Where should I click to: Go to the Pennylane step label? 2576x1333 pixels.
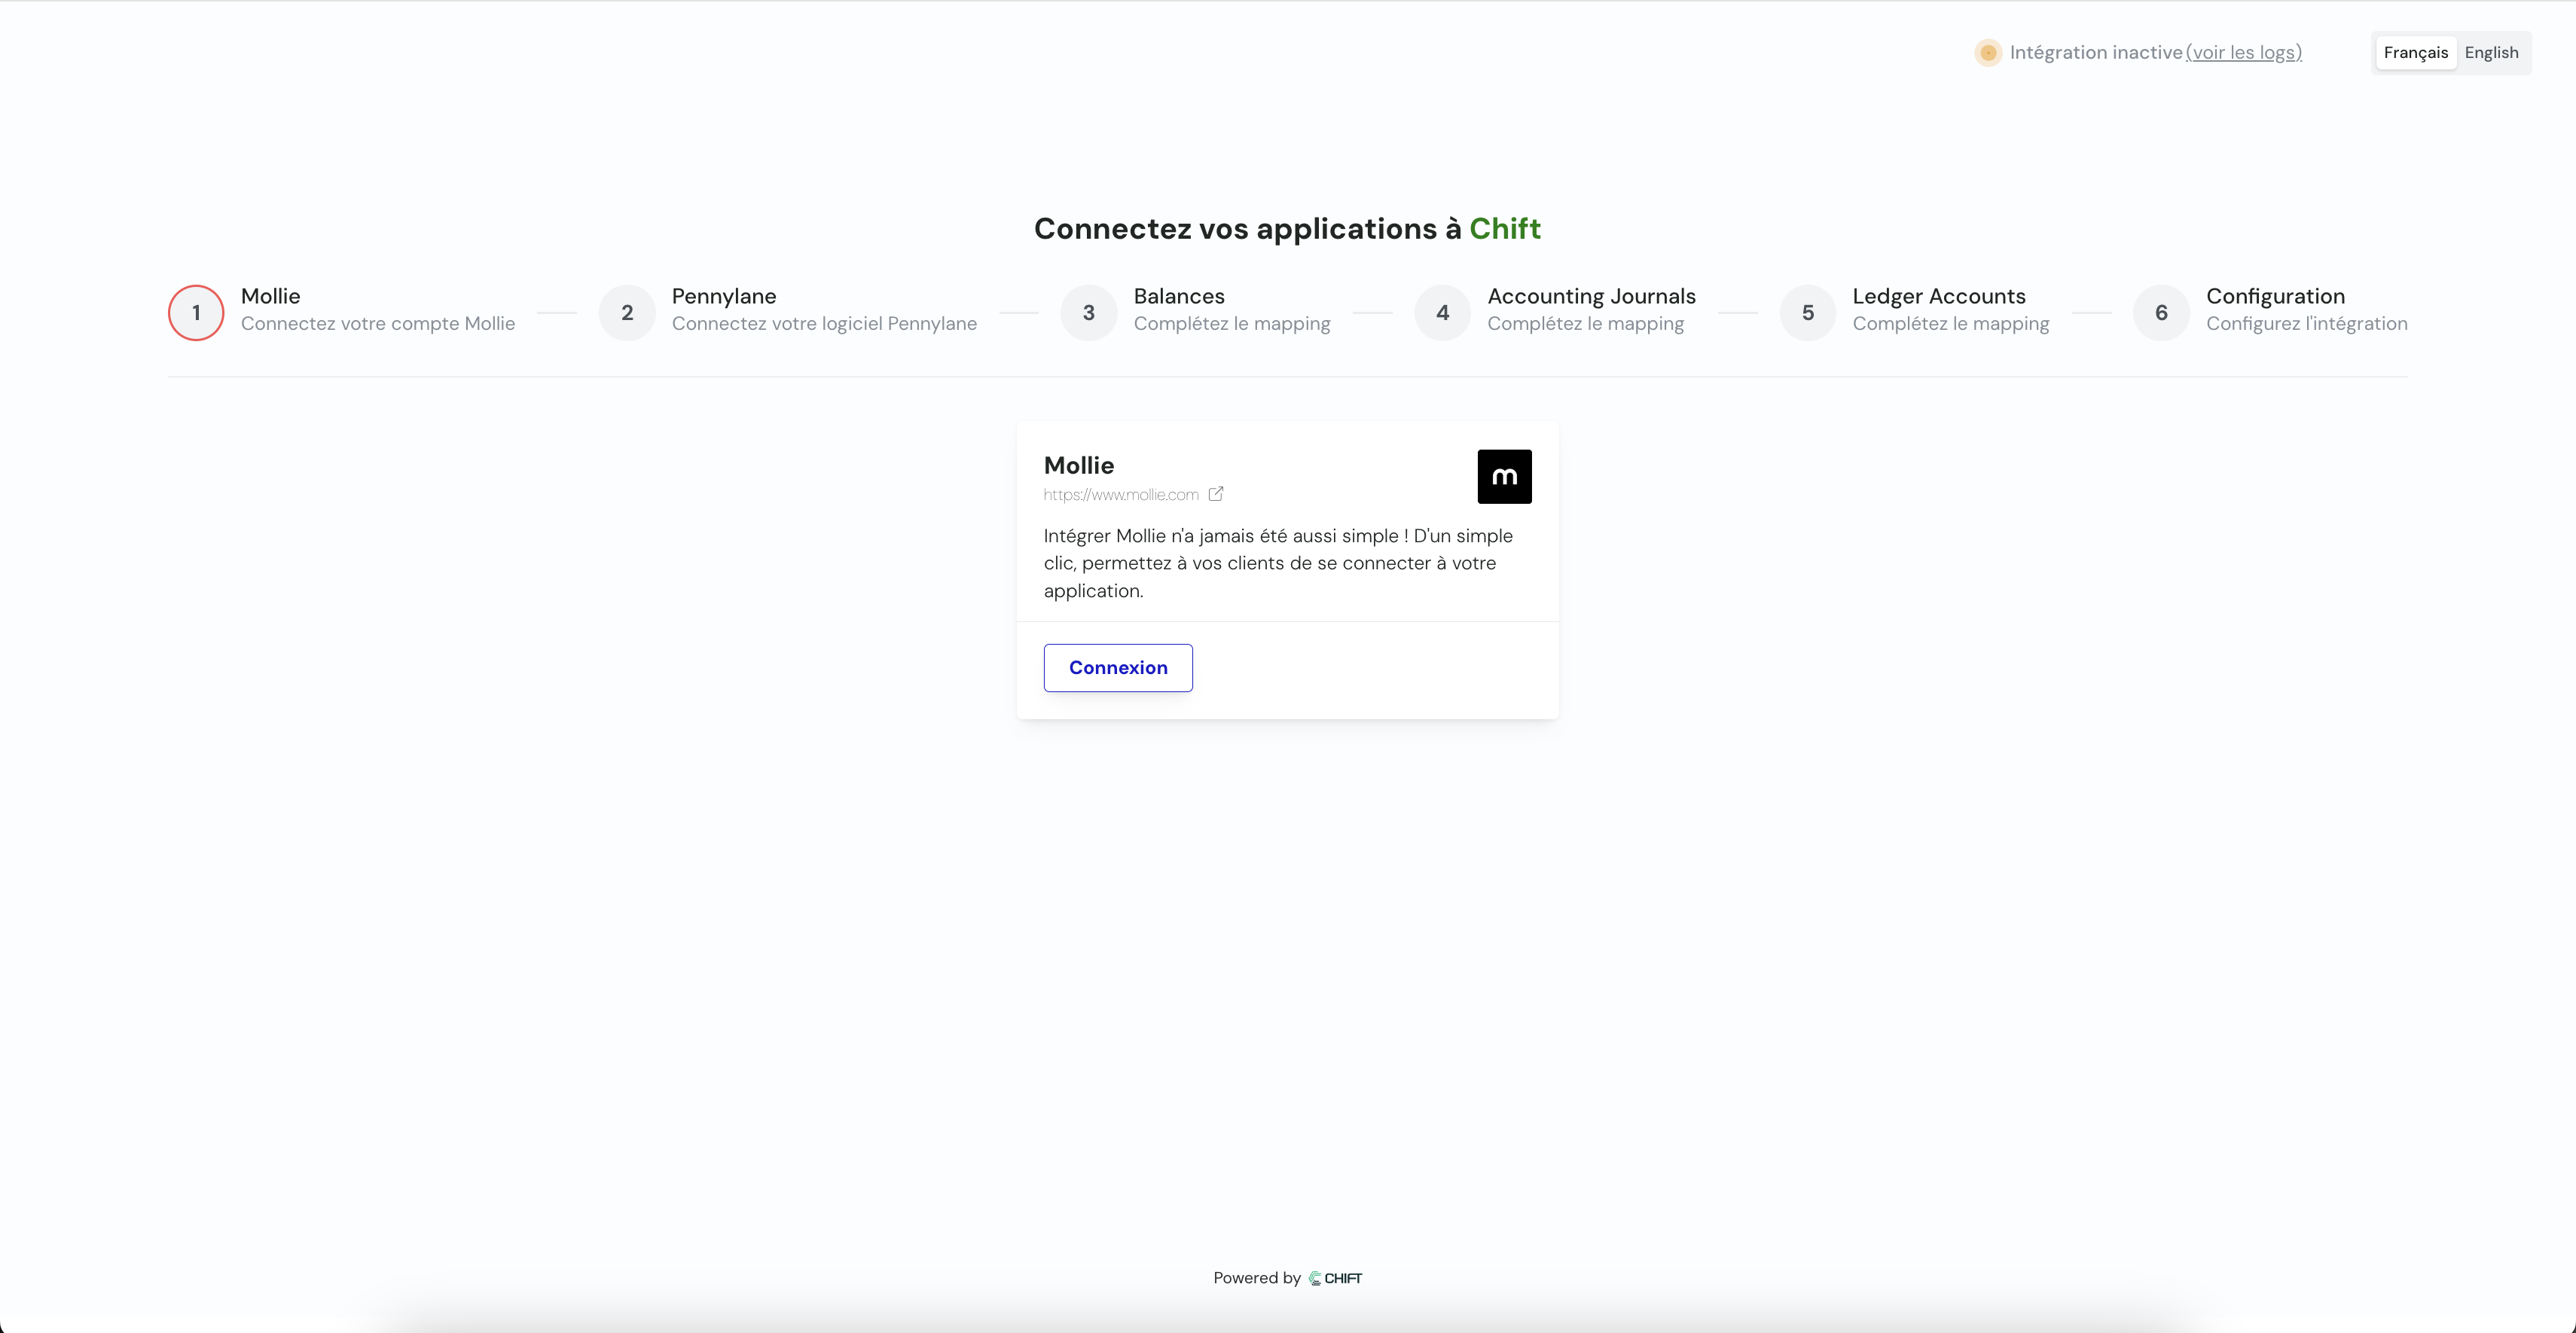(724, 296)
